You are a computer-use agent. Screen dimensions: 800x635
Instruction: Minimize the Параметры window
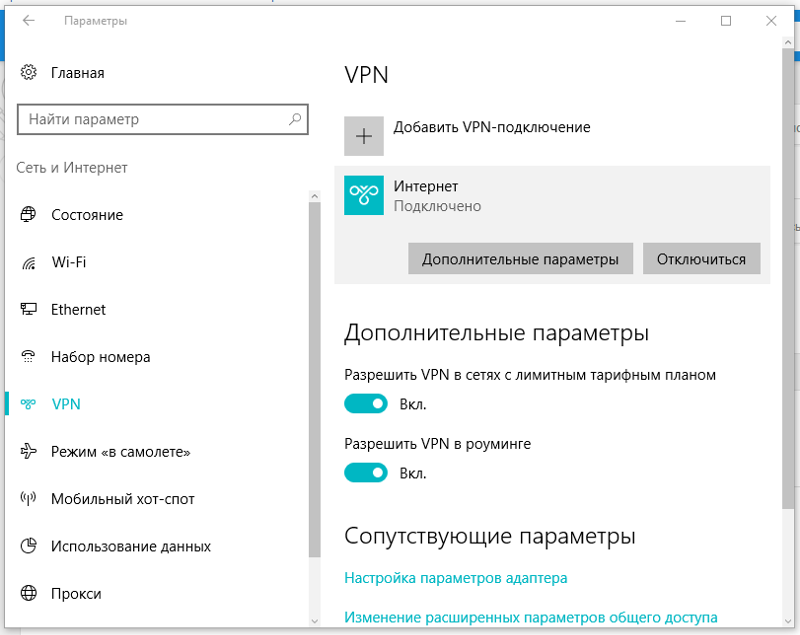click(x=680, y=20)
